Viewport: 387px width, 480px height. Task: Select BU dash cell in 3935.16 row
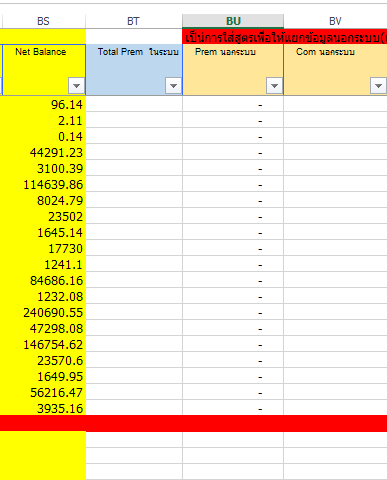[x=233, y=408]
